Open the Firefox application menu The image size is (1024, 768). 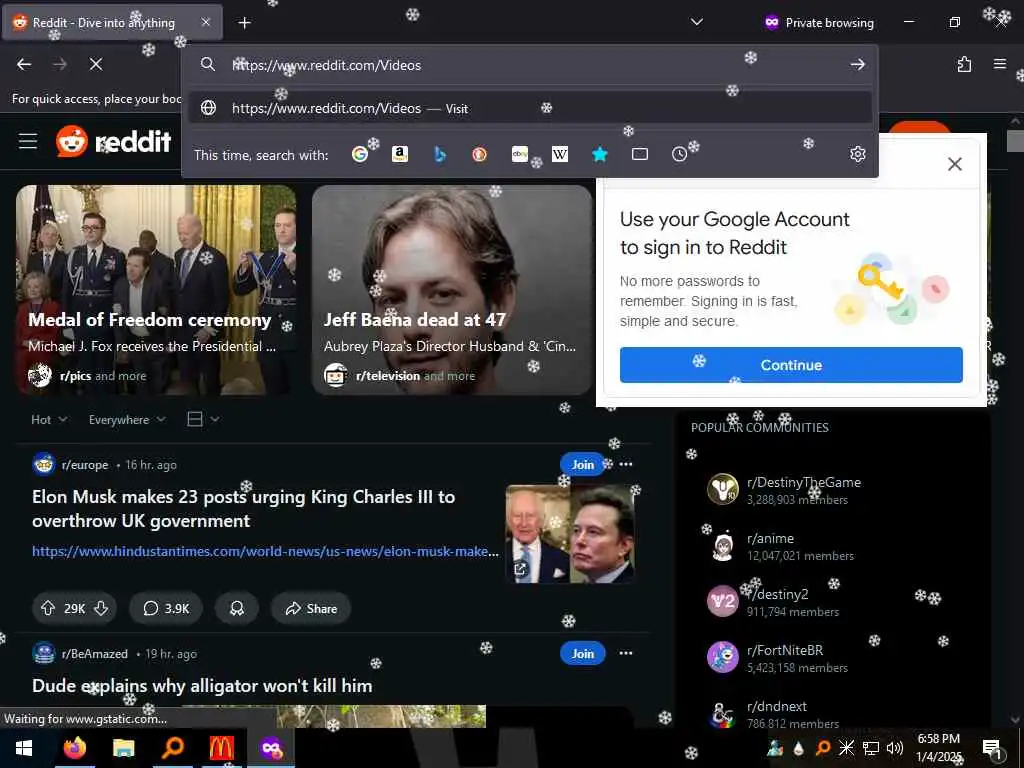[x=999, y=64]
